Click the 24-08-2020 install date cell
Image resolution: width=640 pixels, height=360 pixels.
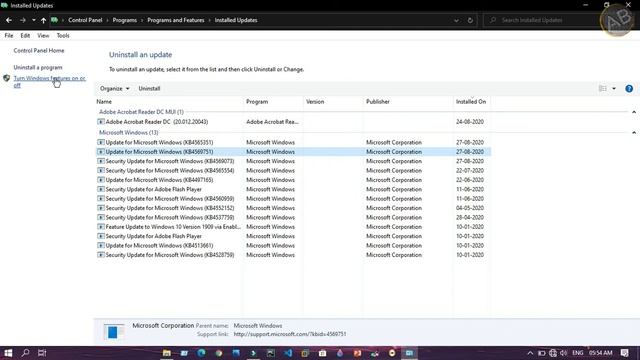coord(470,122)
